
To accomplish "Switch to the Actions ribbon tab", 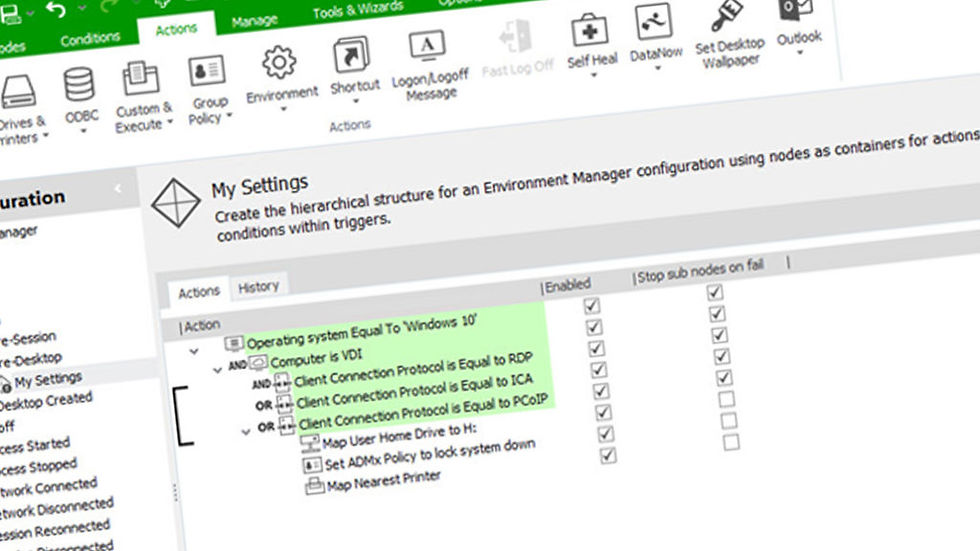I will tap(176, 29).
